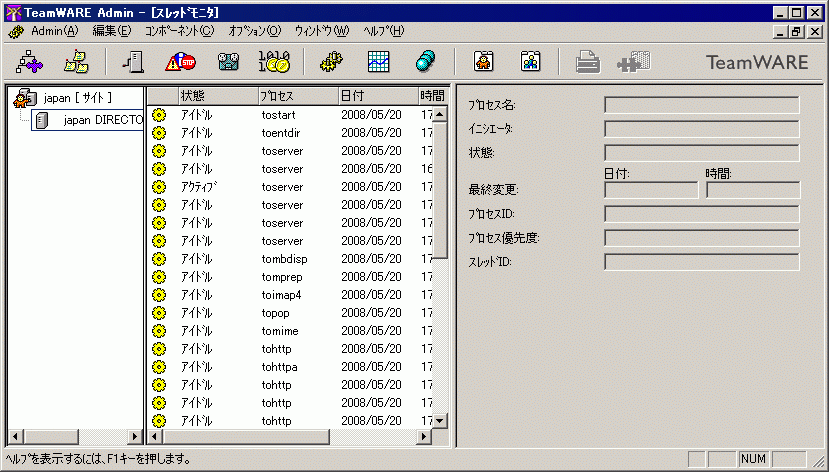Image resolution: width=829 pixels, height=472 pixels.
Task: Click the japan site icon in the tree
Action: 24,98
